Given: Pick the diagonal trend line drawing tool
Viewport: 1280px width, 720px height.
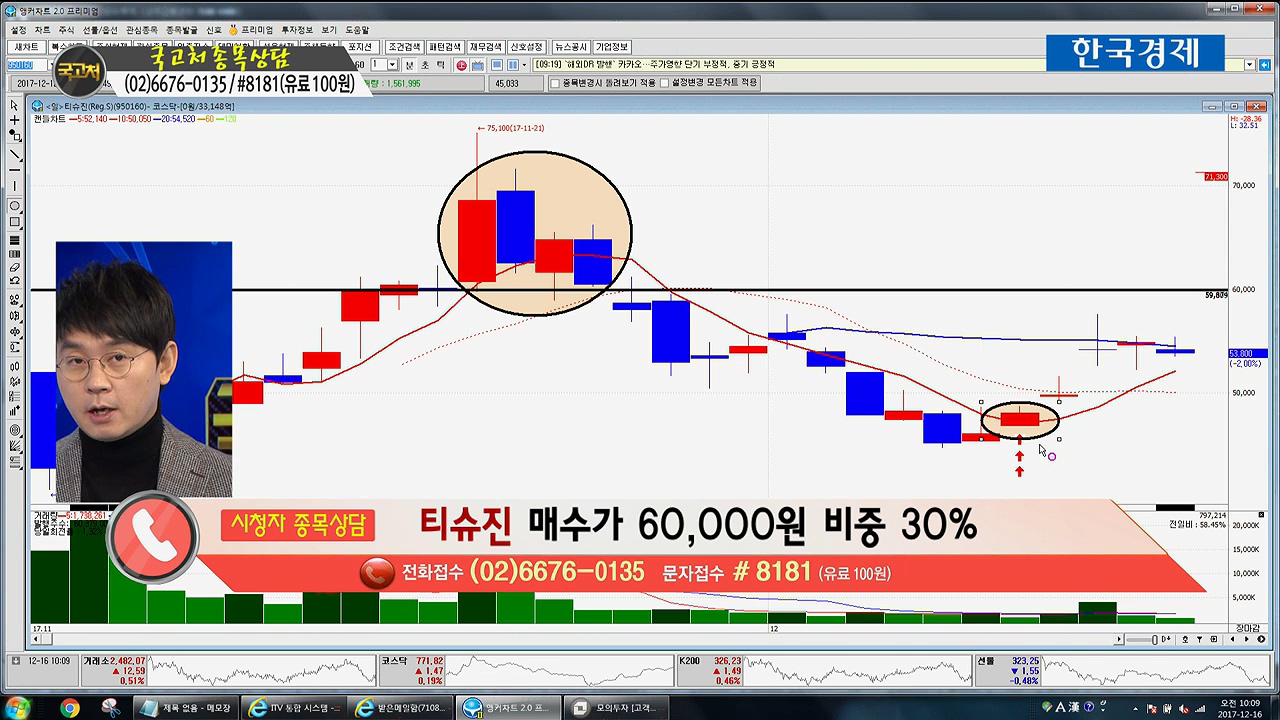Looking at the screenshot, I should (14, 155).
